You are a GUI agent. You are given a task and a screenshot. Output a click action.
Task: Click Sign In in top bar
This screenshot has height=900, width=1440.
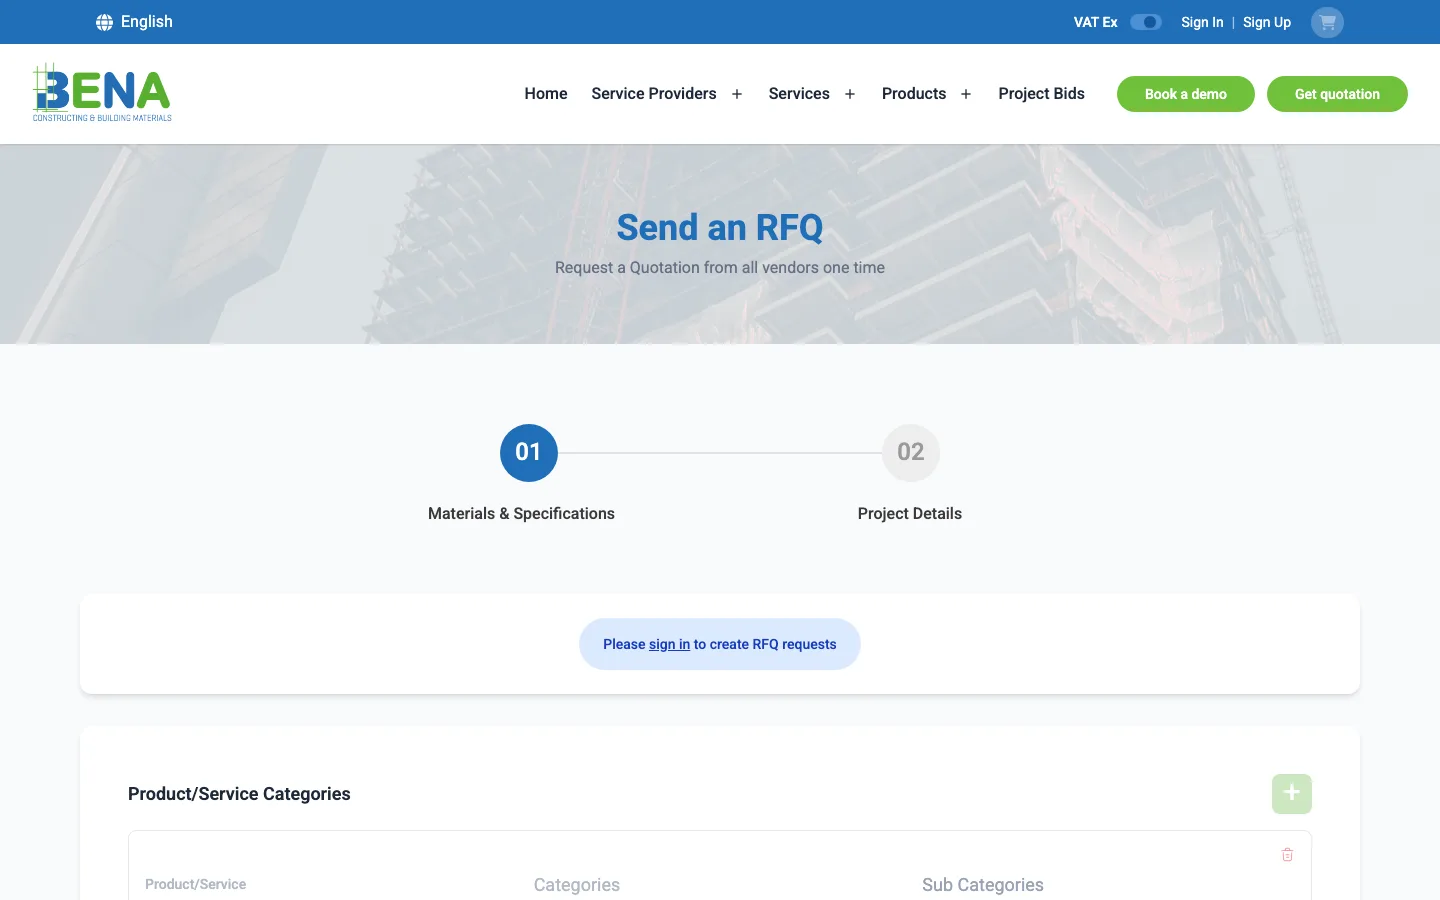[x=1202, y=22]
